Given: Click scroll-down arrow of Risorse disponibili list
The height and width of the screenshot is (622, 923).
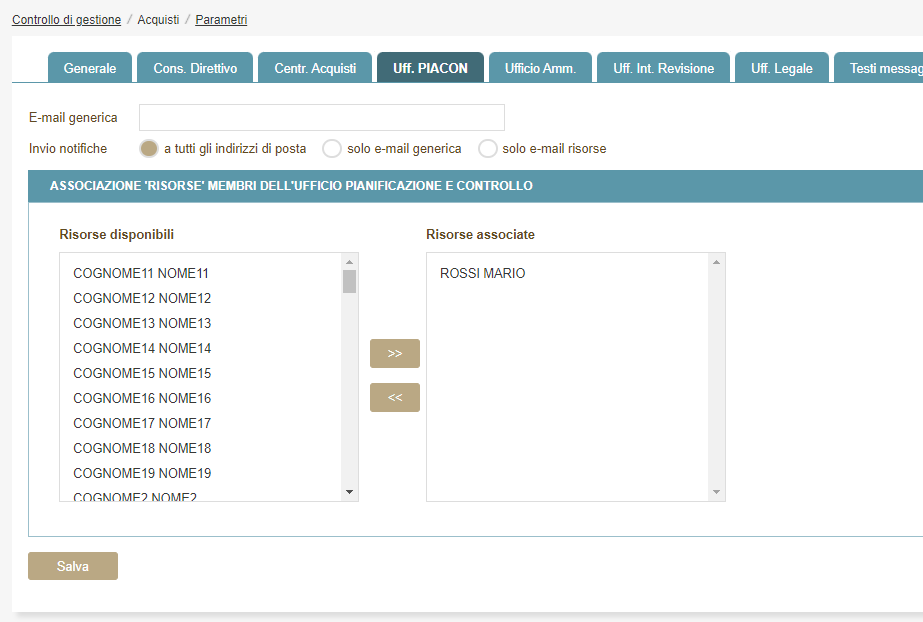Looking at the screenshot, I should (x=349, y=491).
